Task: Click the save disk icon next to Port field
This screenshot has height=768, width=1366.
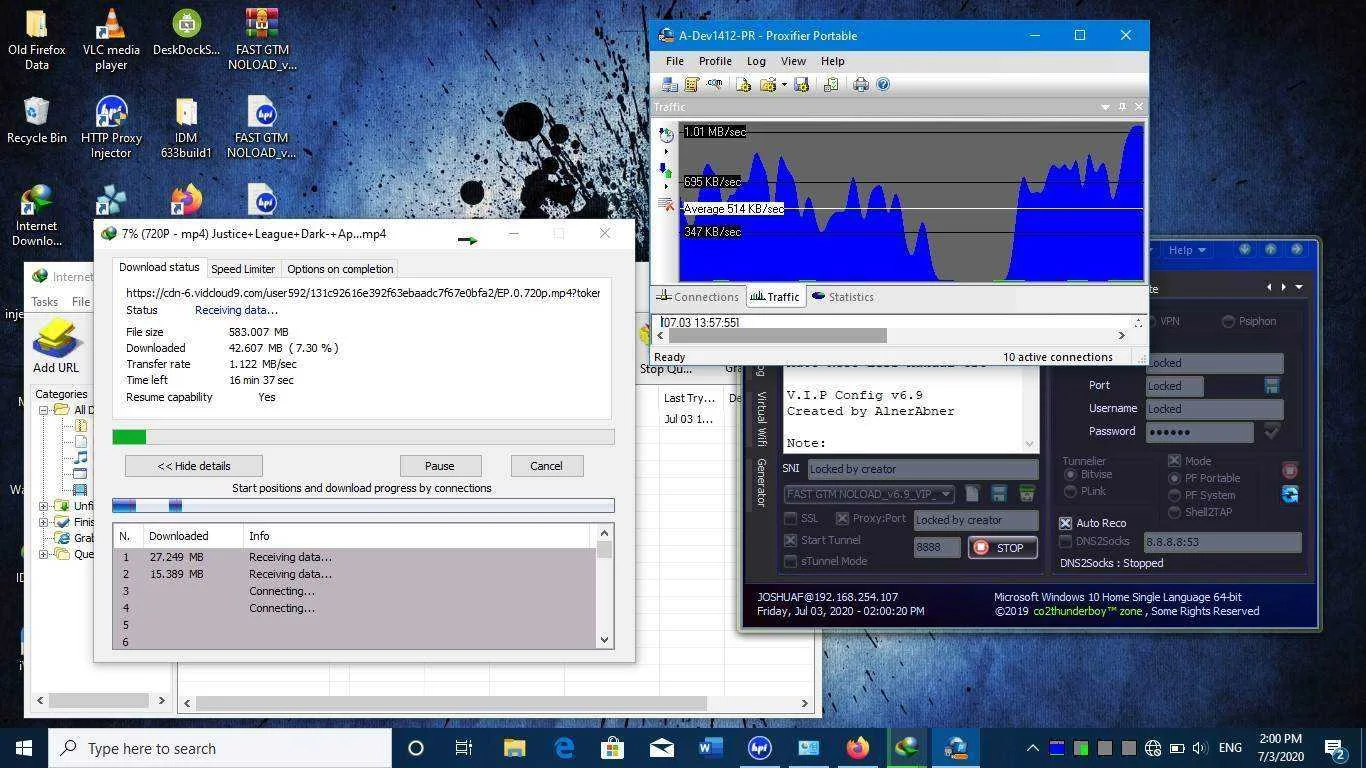Action: (x=1272, y=386)
